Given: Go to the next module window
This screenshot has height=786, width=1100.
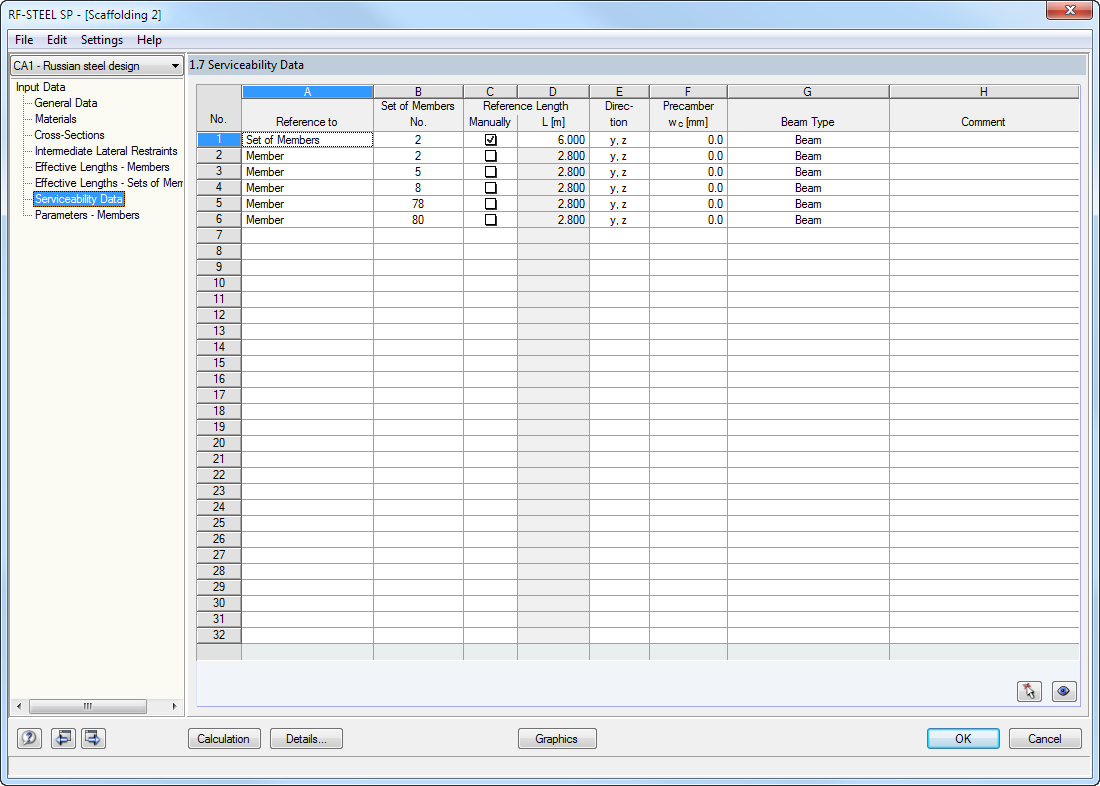Looking at the screenshot, I should click(92, 738).
